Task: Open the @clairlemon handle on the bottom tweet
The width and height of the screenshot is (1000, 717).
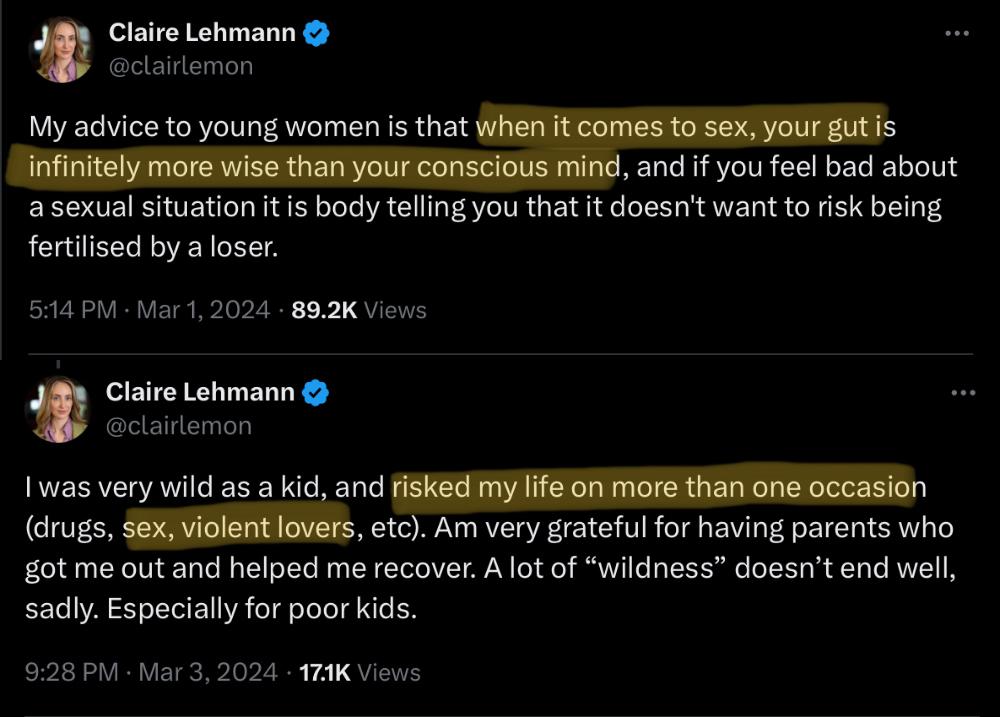Action: click(178, 426)
